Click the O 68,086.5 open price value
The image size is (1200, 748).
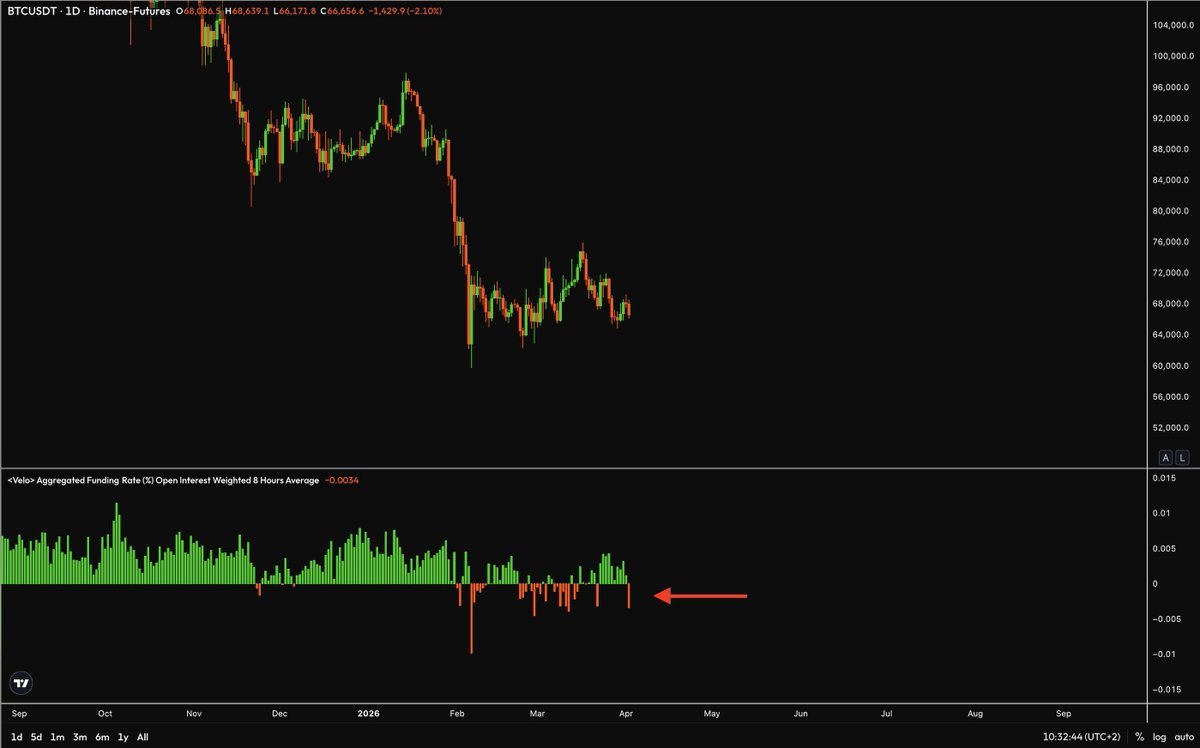point(197,10)
